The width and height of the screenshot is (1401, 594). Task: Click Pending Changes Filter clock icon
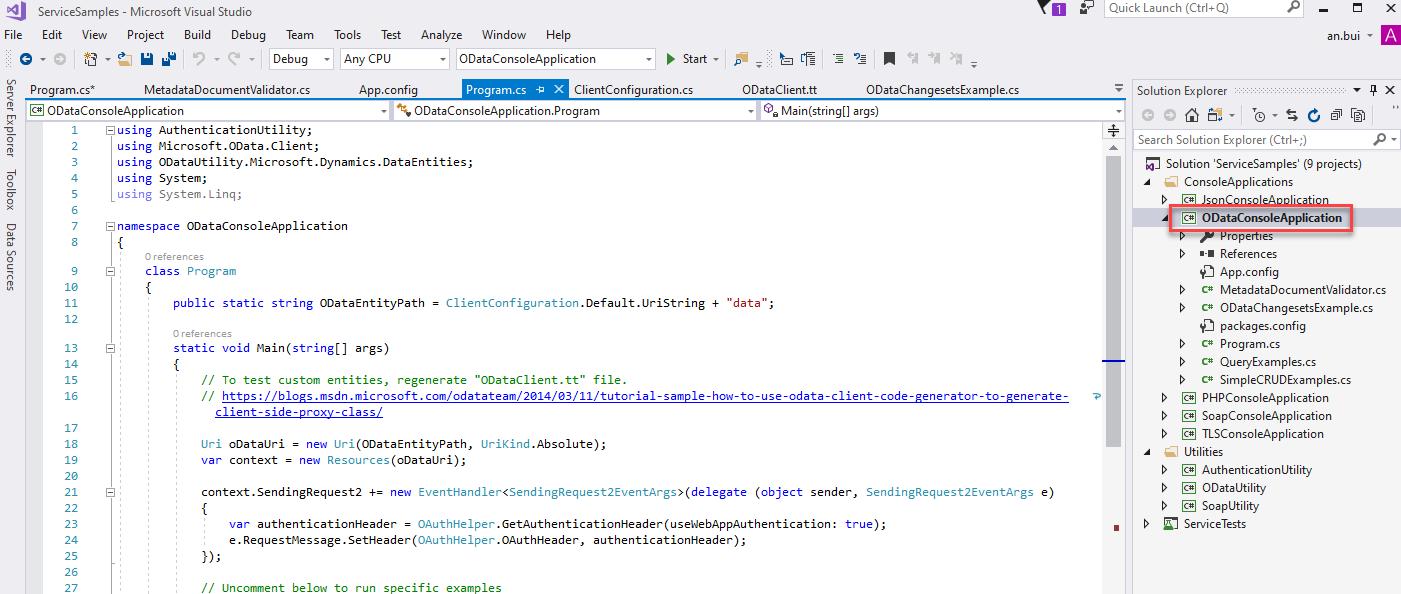(x=1260, y=115)
